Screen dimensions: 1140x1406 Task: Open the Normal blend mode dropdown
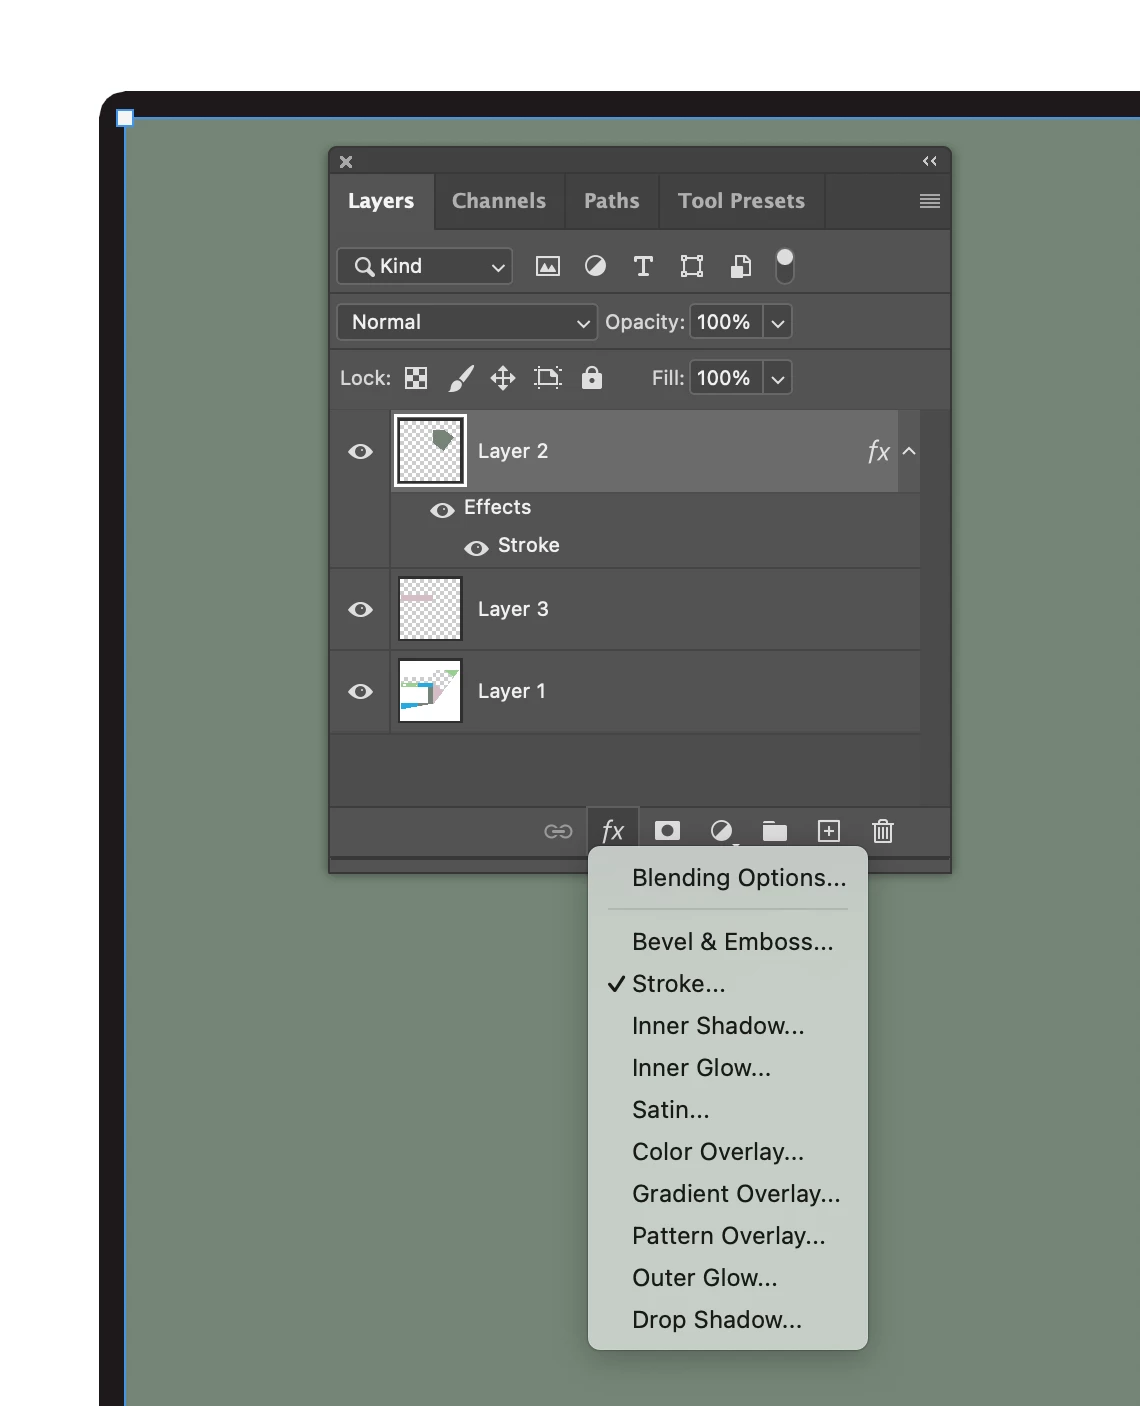pos(467,322)
